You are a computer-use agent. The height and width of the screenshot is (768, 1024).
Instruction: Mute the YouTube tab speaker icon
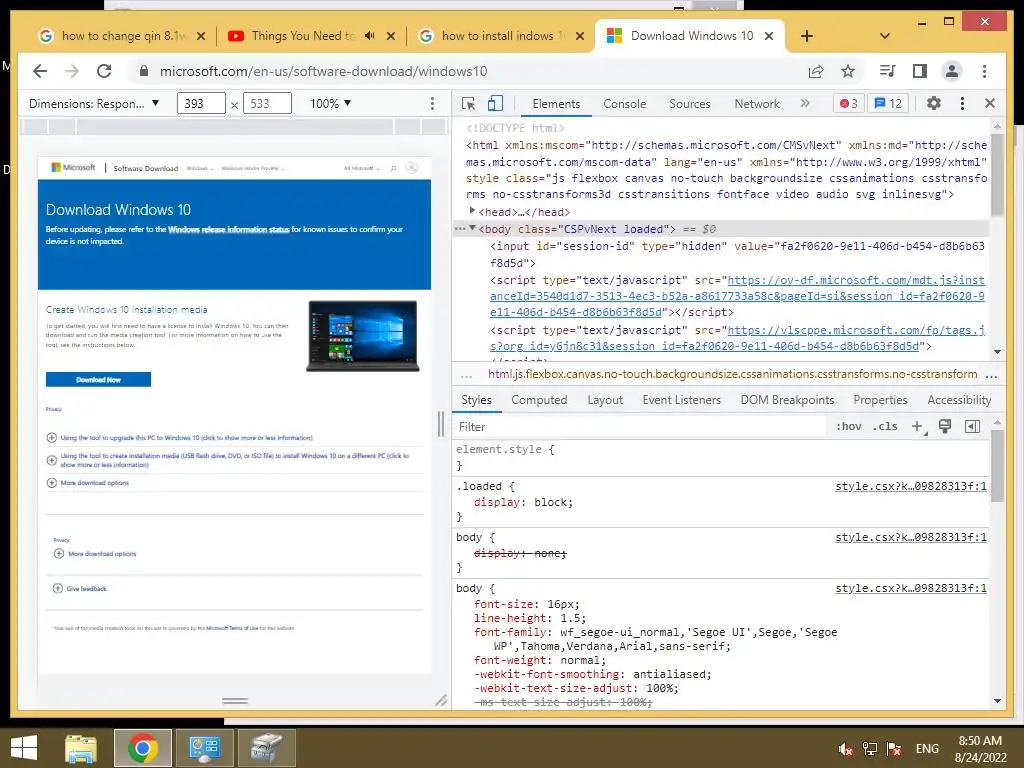370,35
